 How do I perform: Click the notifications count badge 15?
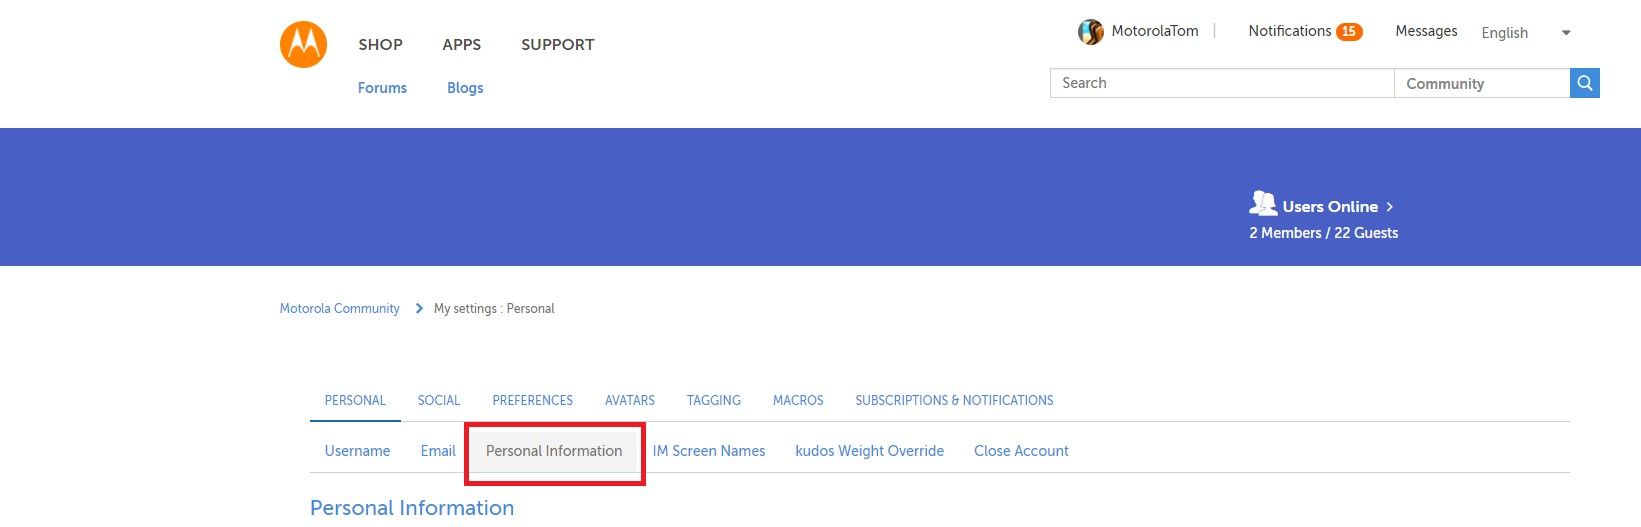[x=1349, y=32]
